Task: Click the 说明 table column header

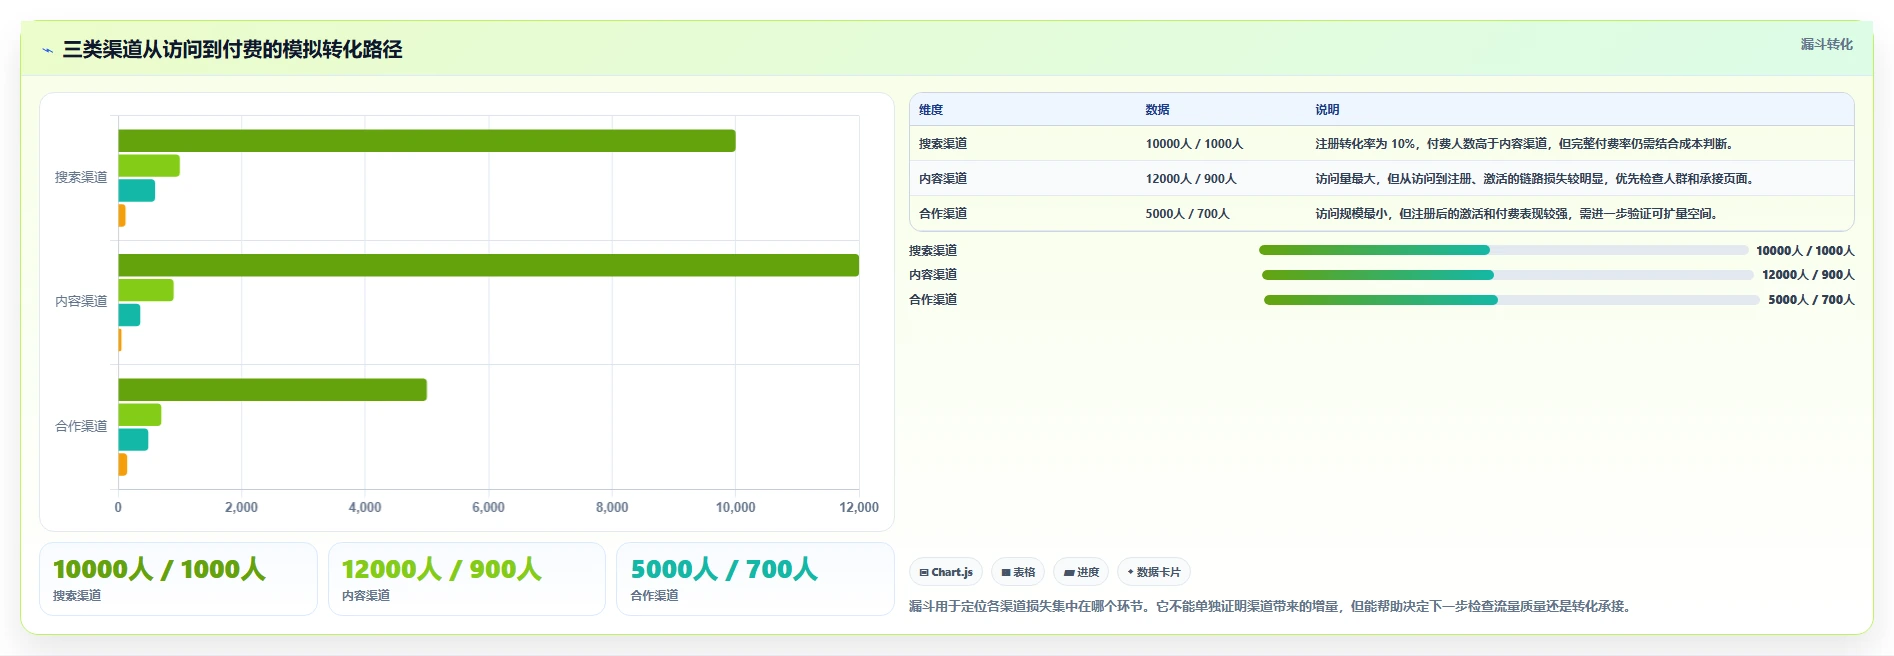Action: pos(1327,110)
